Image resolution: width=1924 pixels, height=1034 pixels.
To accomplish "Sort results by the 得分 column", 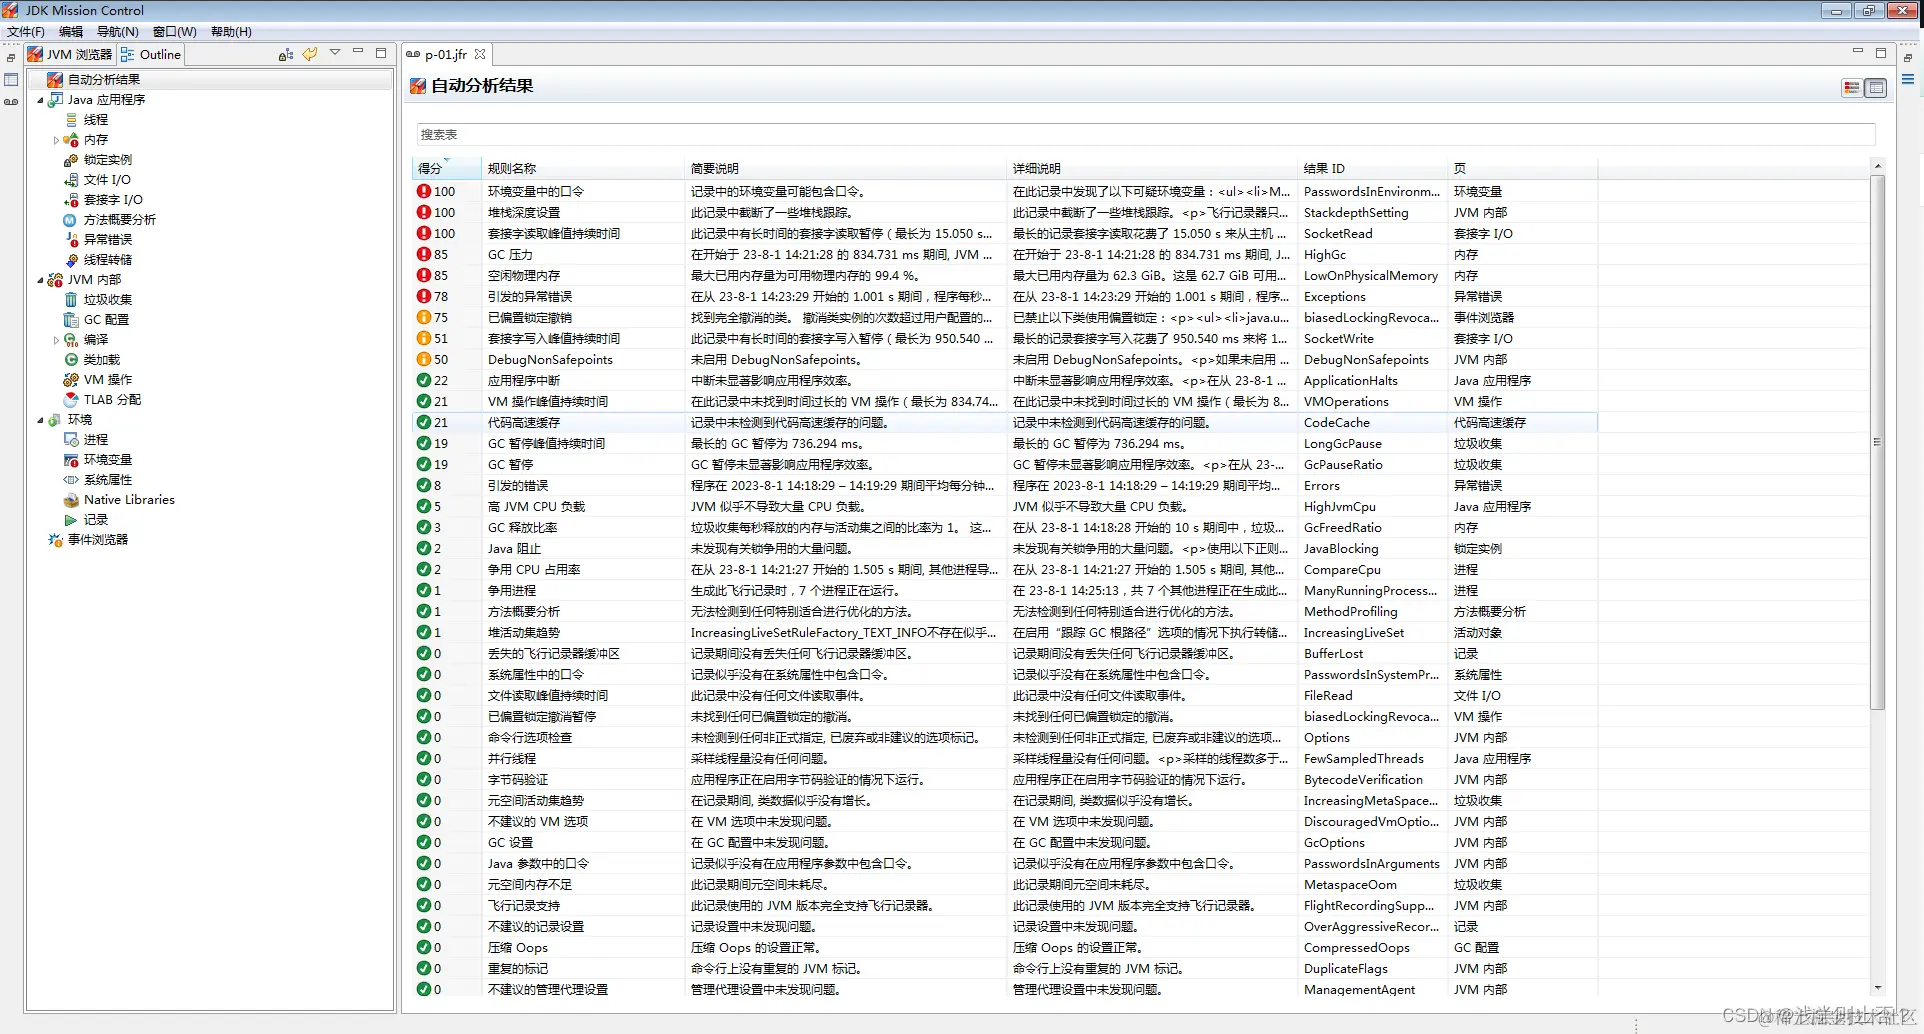I will (432, 168).
